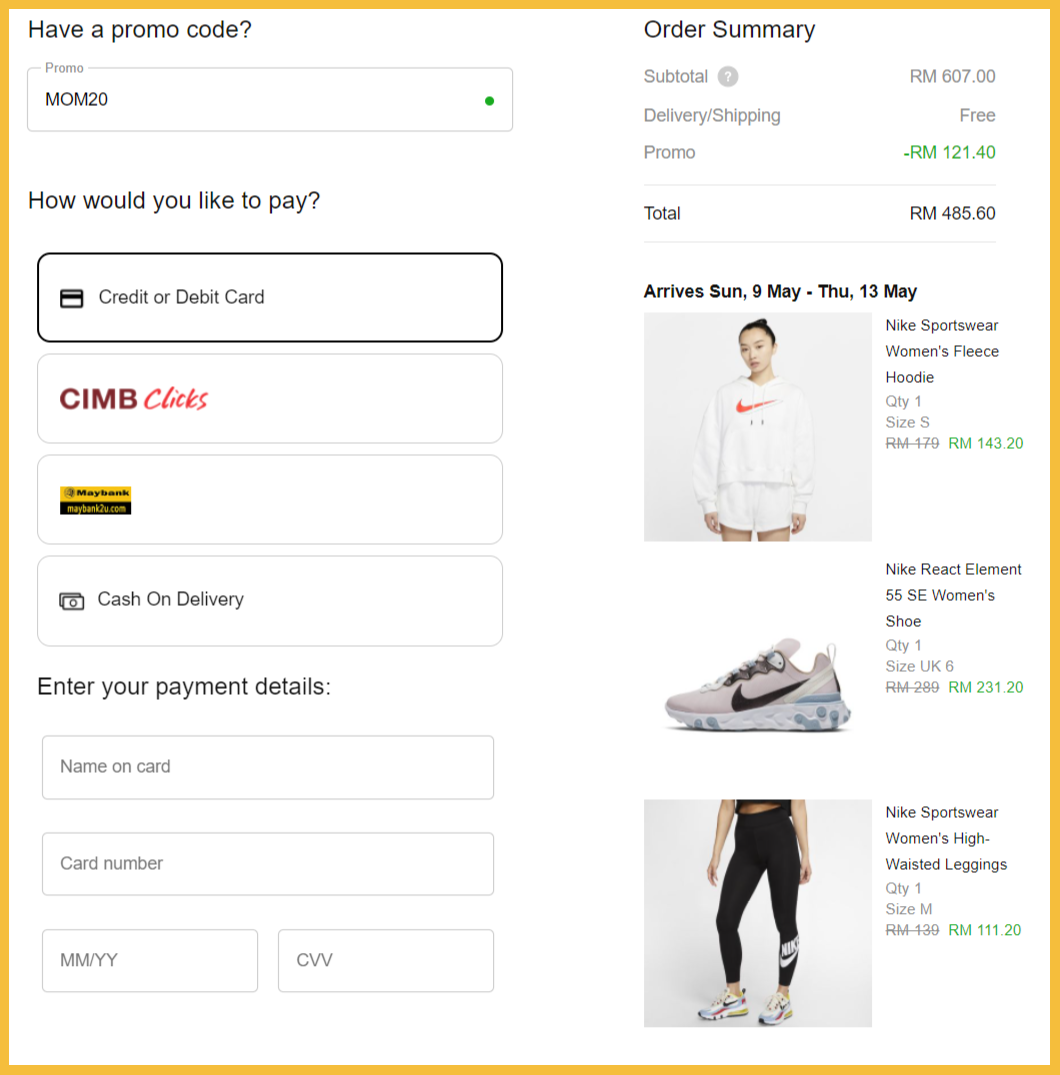Viewport: 1060px width, 1075px height.
Task: Focus the CVV input box
Action: pos(386,961)
